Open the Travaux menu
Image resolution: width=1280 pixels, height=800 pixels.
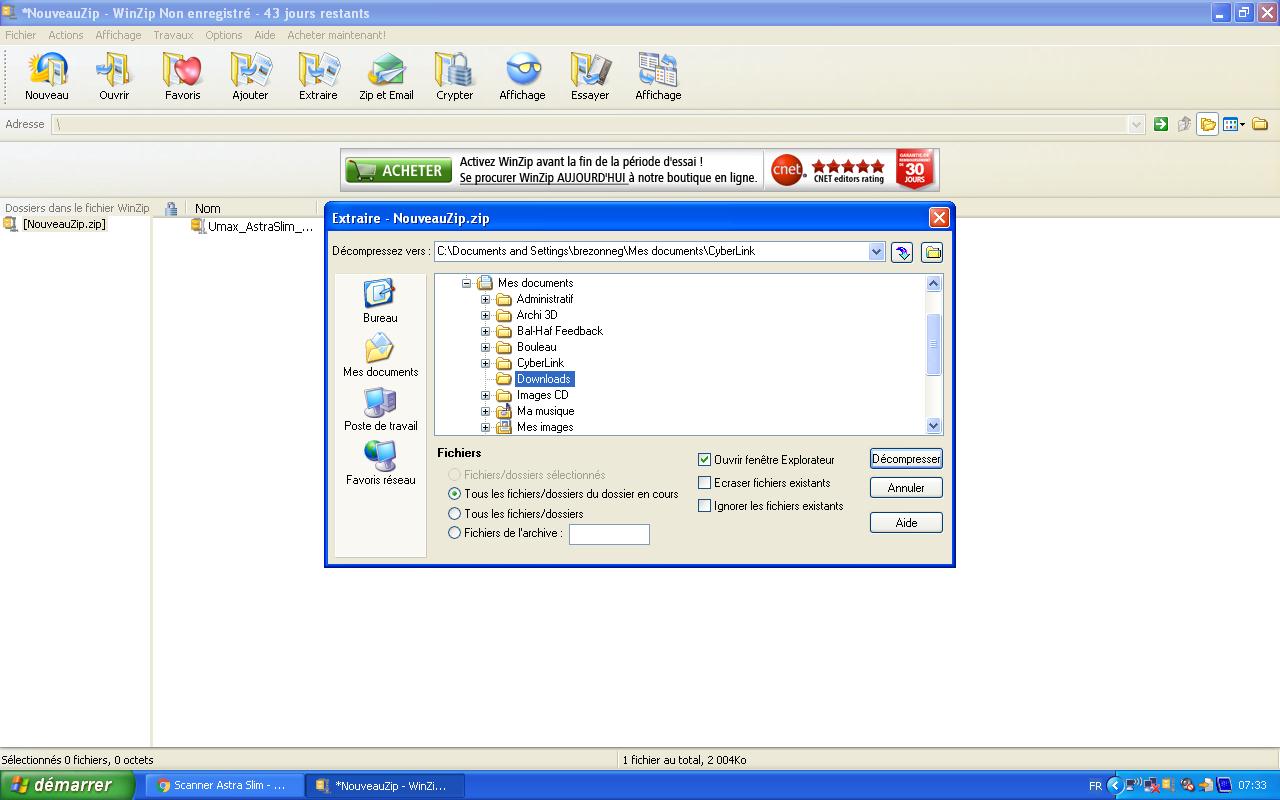(173, 35)
